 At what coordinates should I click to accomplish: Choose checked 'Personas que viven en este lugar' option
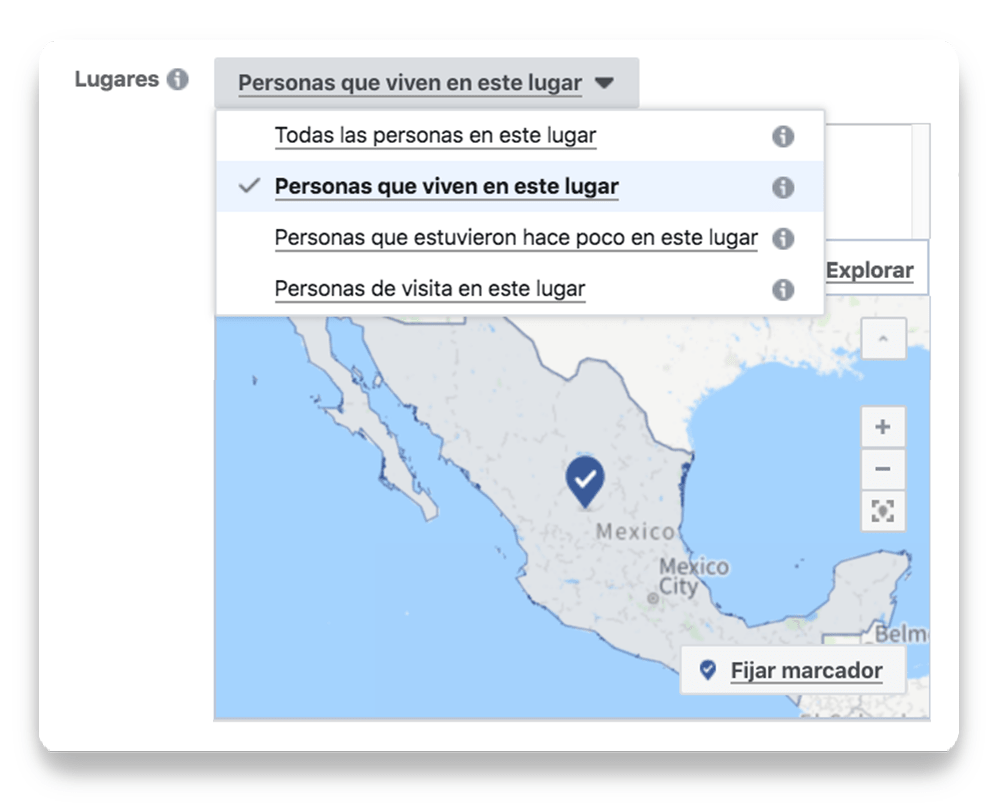tap(520, 187)
